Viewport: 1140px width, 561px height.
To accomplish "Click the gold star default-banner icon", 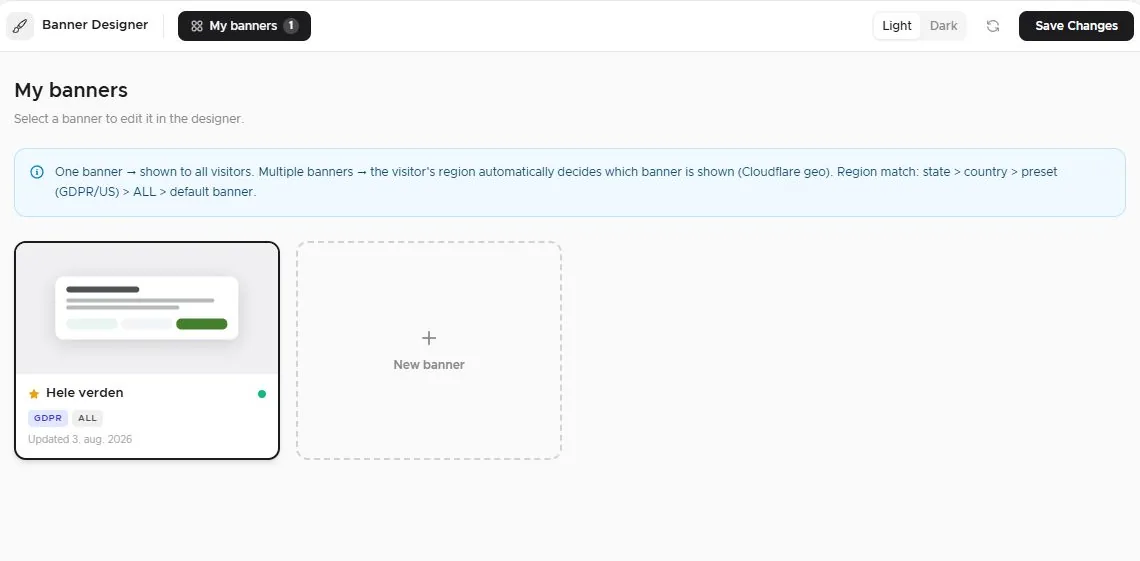I will [x=33, y=394].
